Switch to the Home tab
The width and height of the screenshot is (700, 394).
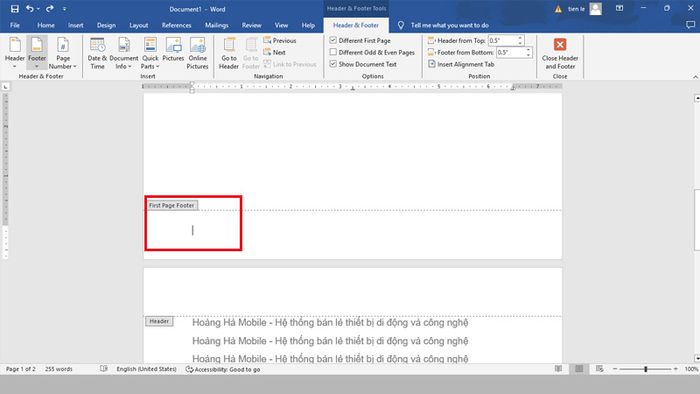tap(46, 25)
